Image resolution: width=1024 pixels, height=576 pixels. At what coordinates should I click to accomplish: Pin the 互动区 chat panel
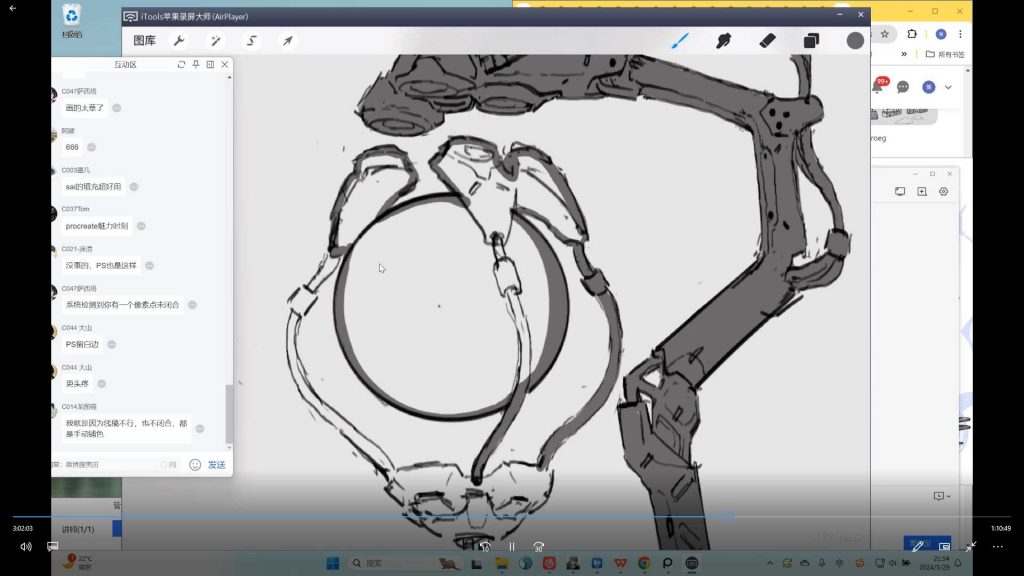click(x=196, y=65)
